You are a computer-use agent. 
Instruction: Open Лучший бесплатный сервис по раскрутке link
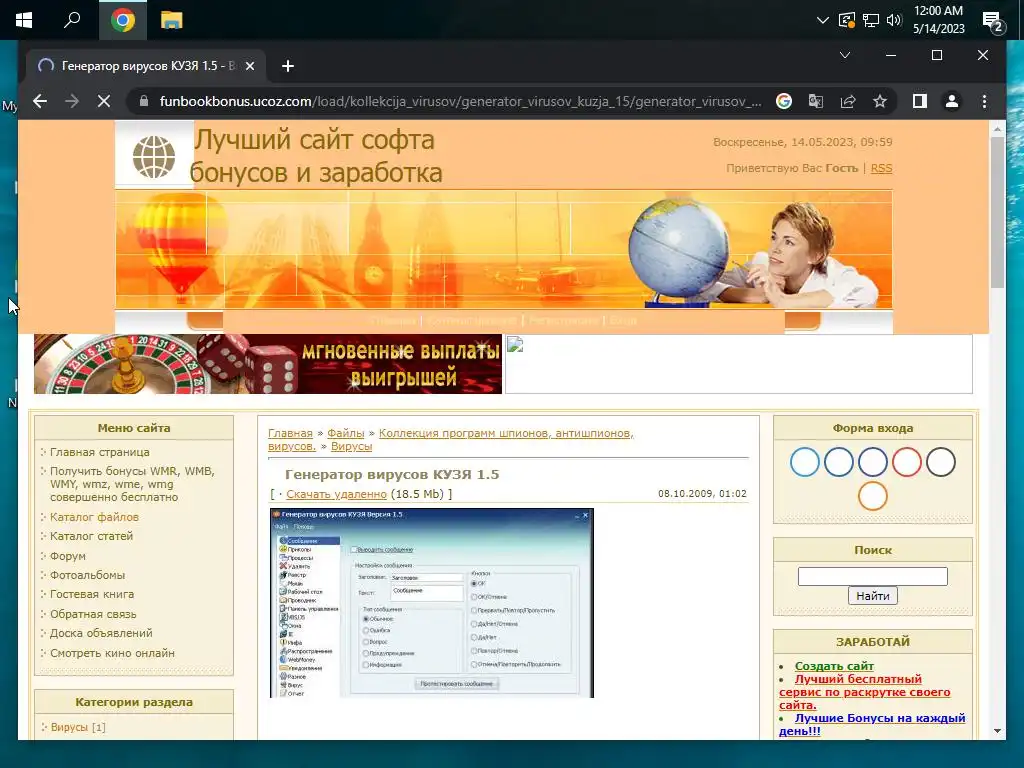pyautogui.click(x=864, y=692)
